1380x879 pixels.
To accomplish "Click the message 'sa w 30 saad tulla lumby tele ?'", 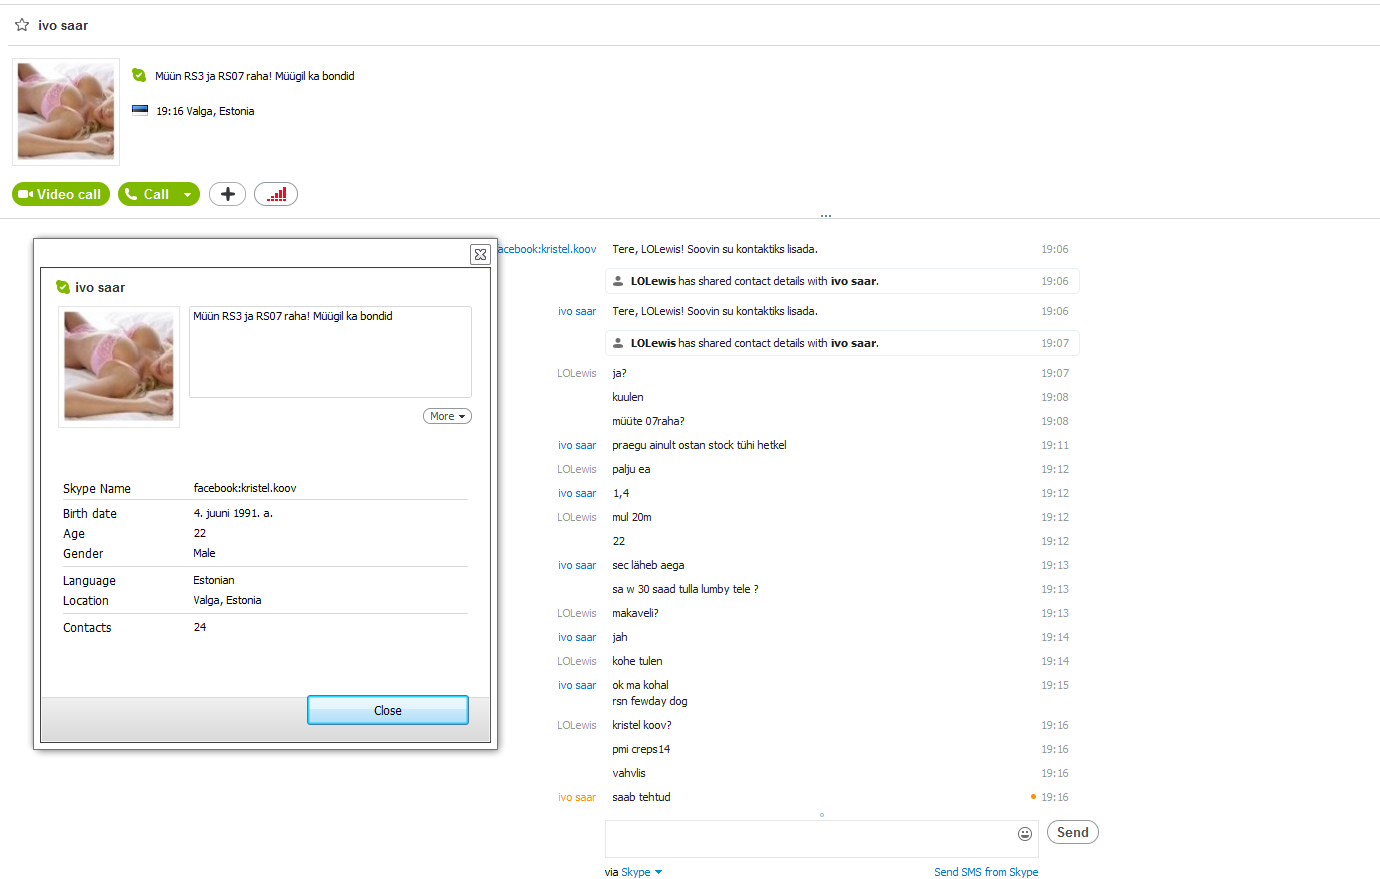I will (x=685, y=589).
